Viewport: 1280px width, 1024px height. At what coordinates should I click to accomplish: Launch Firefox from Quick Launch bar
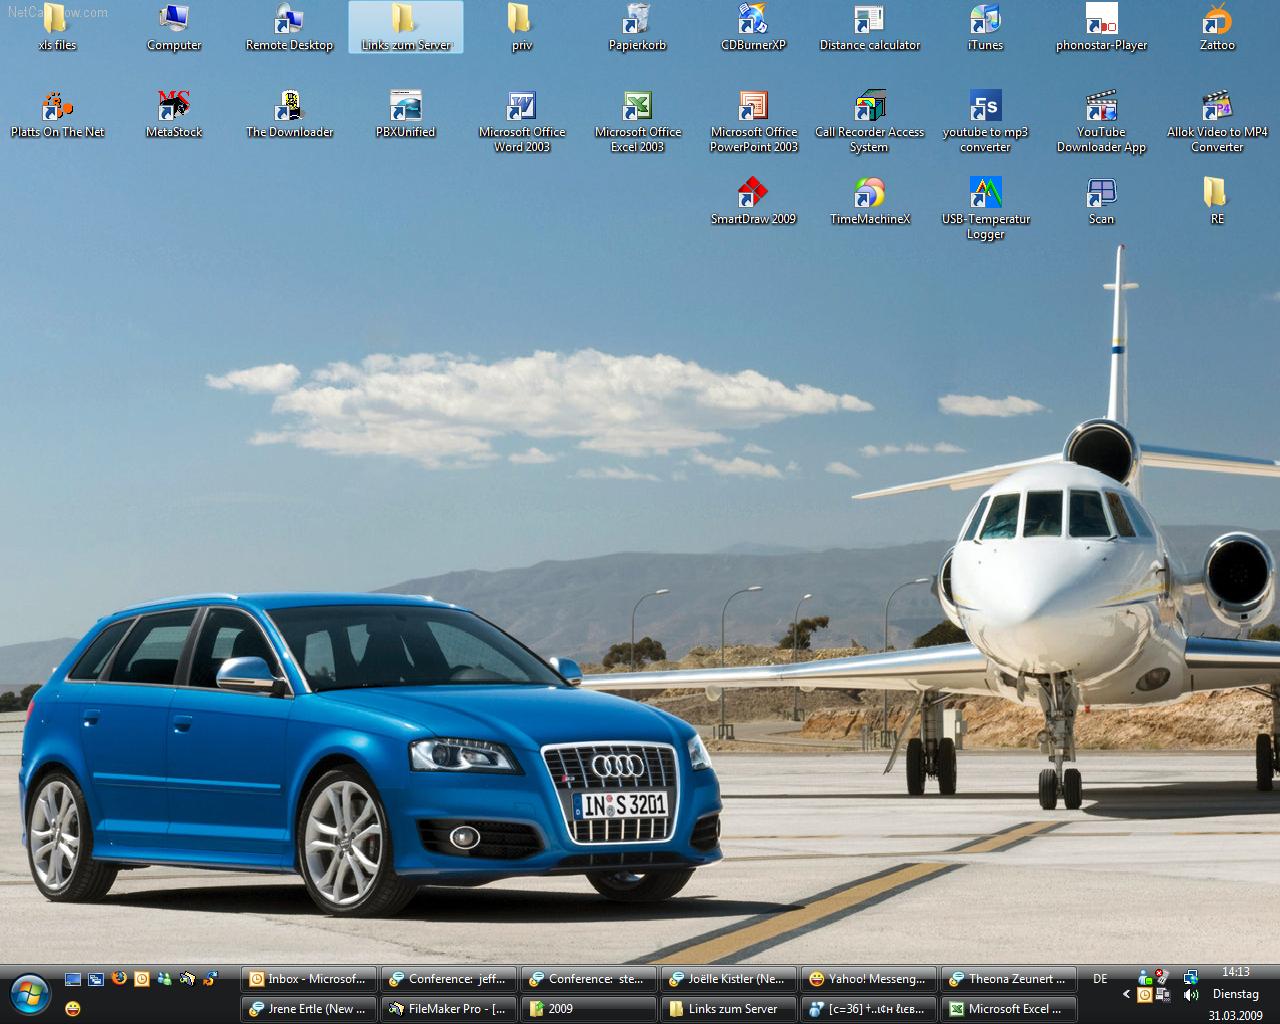pos(119,979)
